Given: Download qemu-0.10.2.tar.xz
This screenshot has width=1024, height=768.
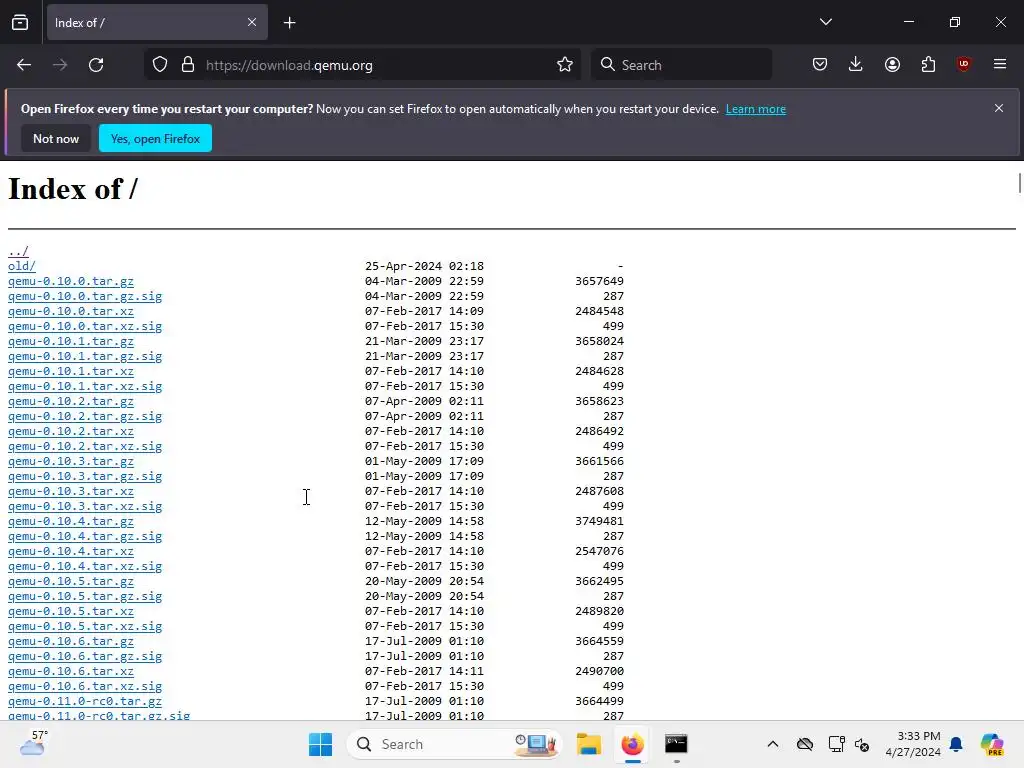Looking at the screenshot, I should tap(71, 431).
